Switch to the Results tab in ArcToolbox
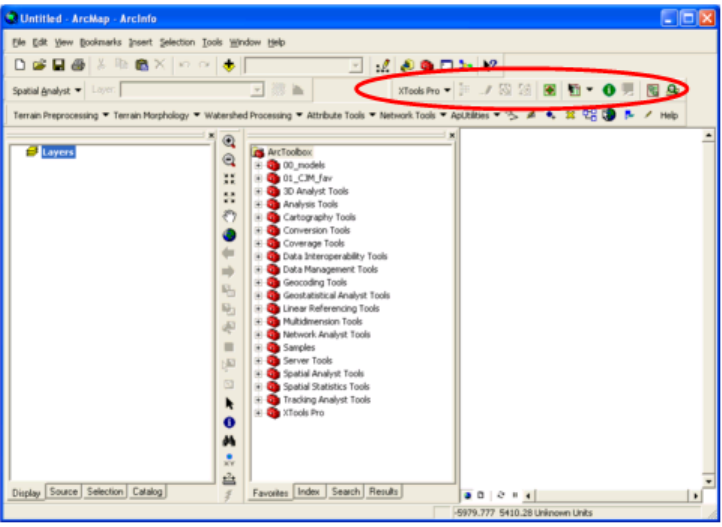This screenshot has width=722, height=527. pos(383,491)
